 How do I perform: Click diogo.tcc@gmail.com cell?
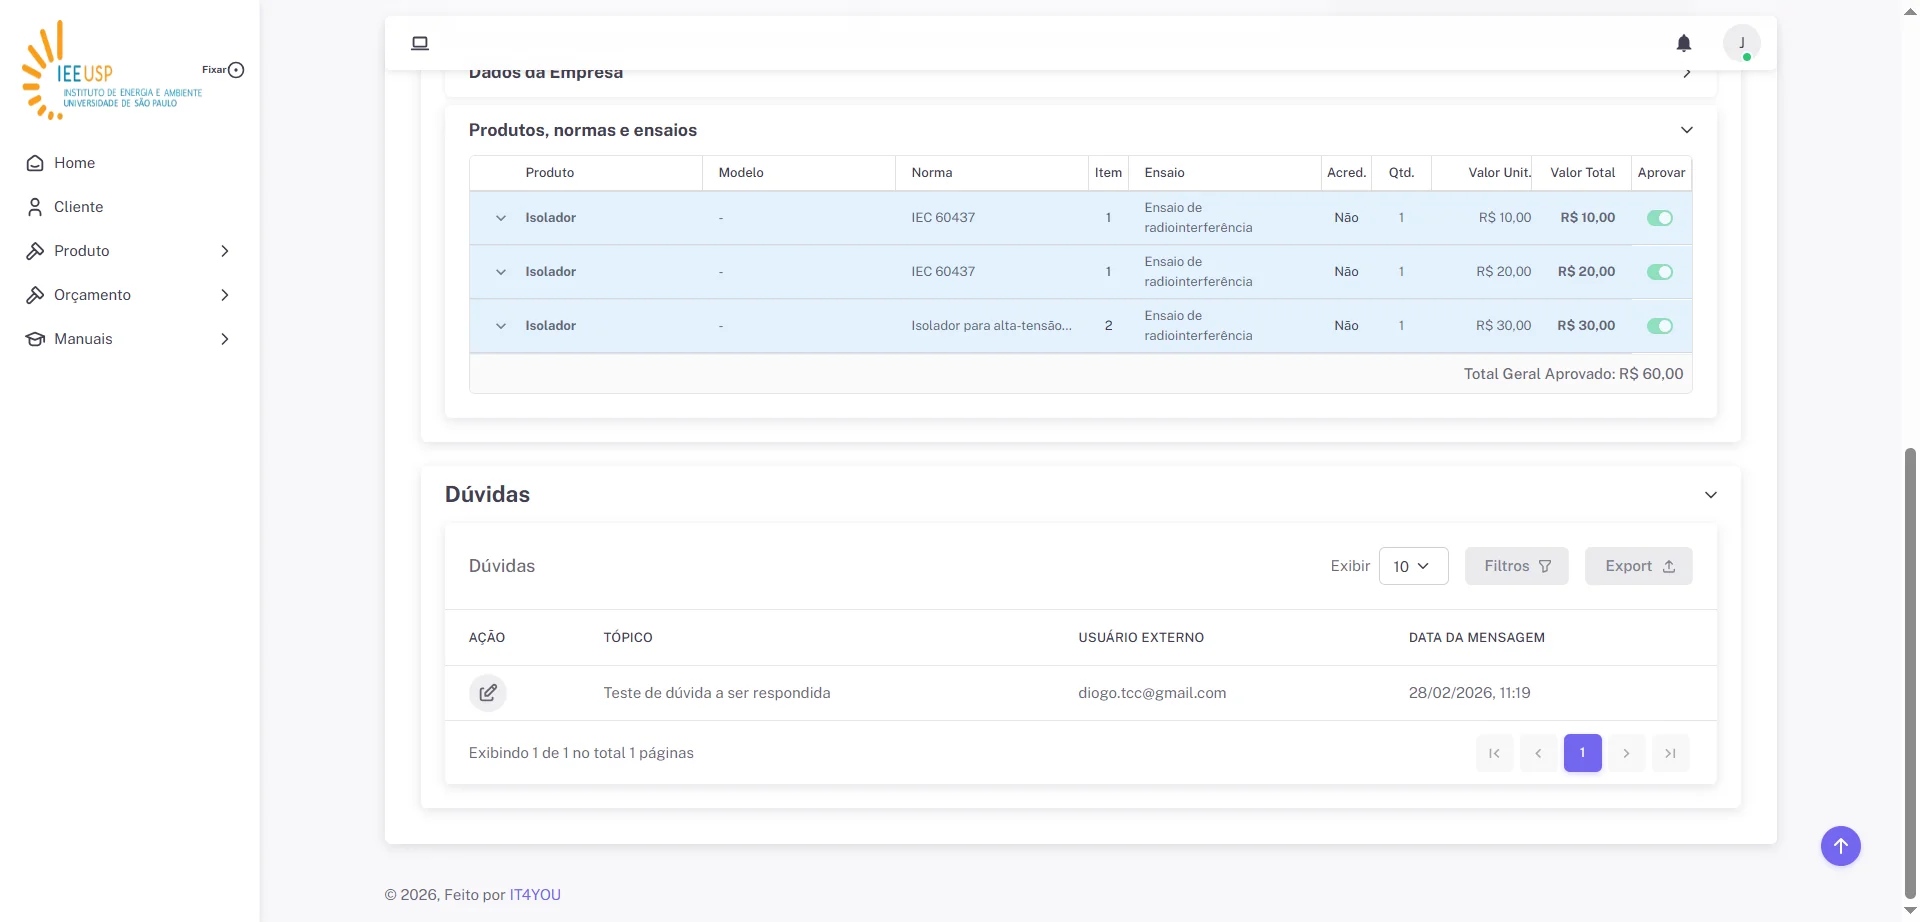click(x=1152, y=693)
